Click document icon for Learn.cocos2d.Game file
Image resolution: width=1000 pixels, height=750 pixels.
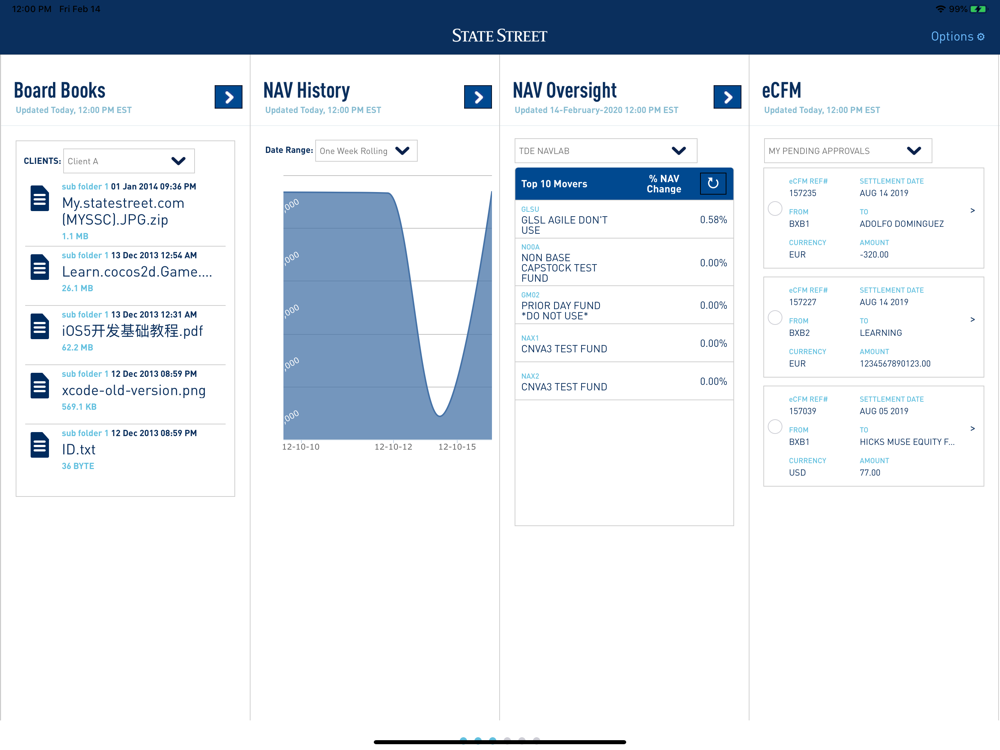[x=40, y=267]
